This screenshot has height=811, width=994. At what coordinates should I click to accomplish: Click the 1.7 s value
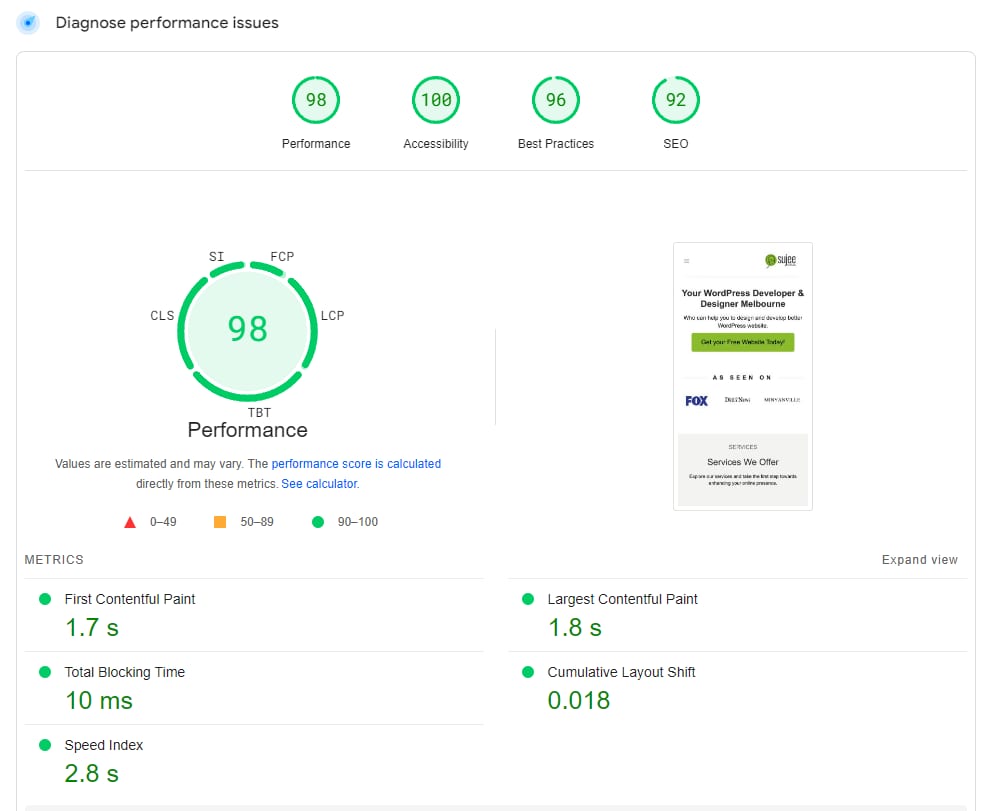click(92, 628)
